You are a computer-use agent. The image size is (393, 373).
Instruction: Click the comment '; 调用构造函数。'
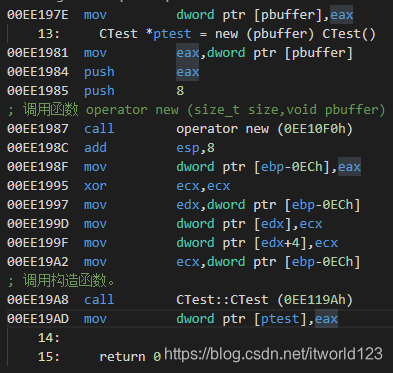click(61, 281)
